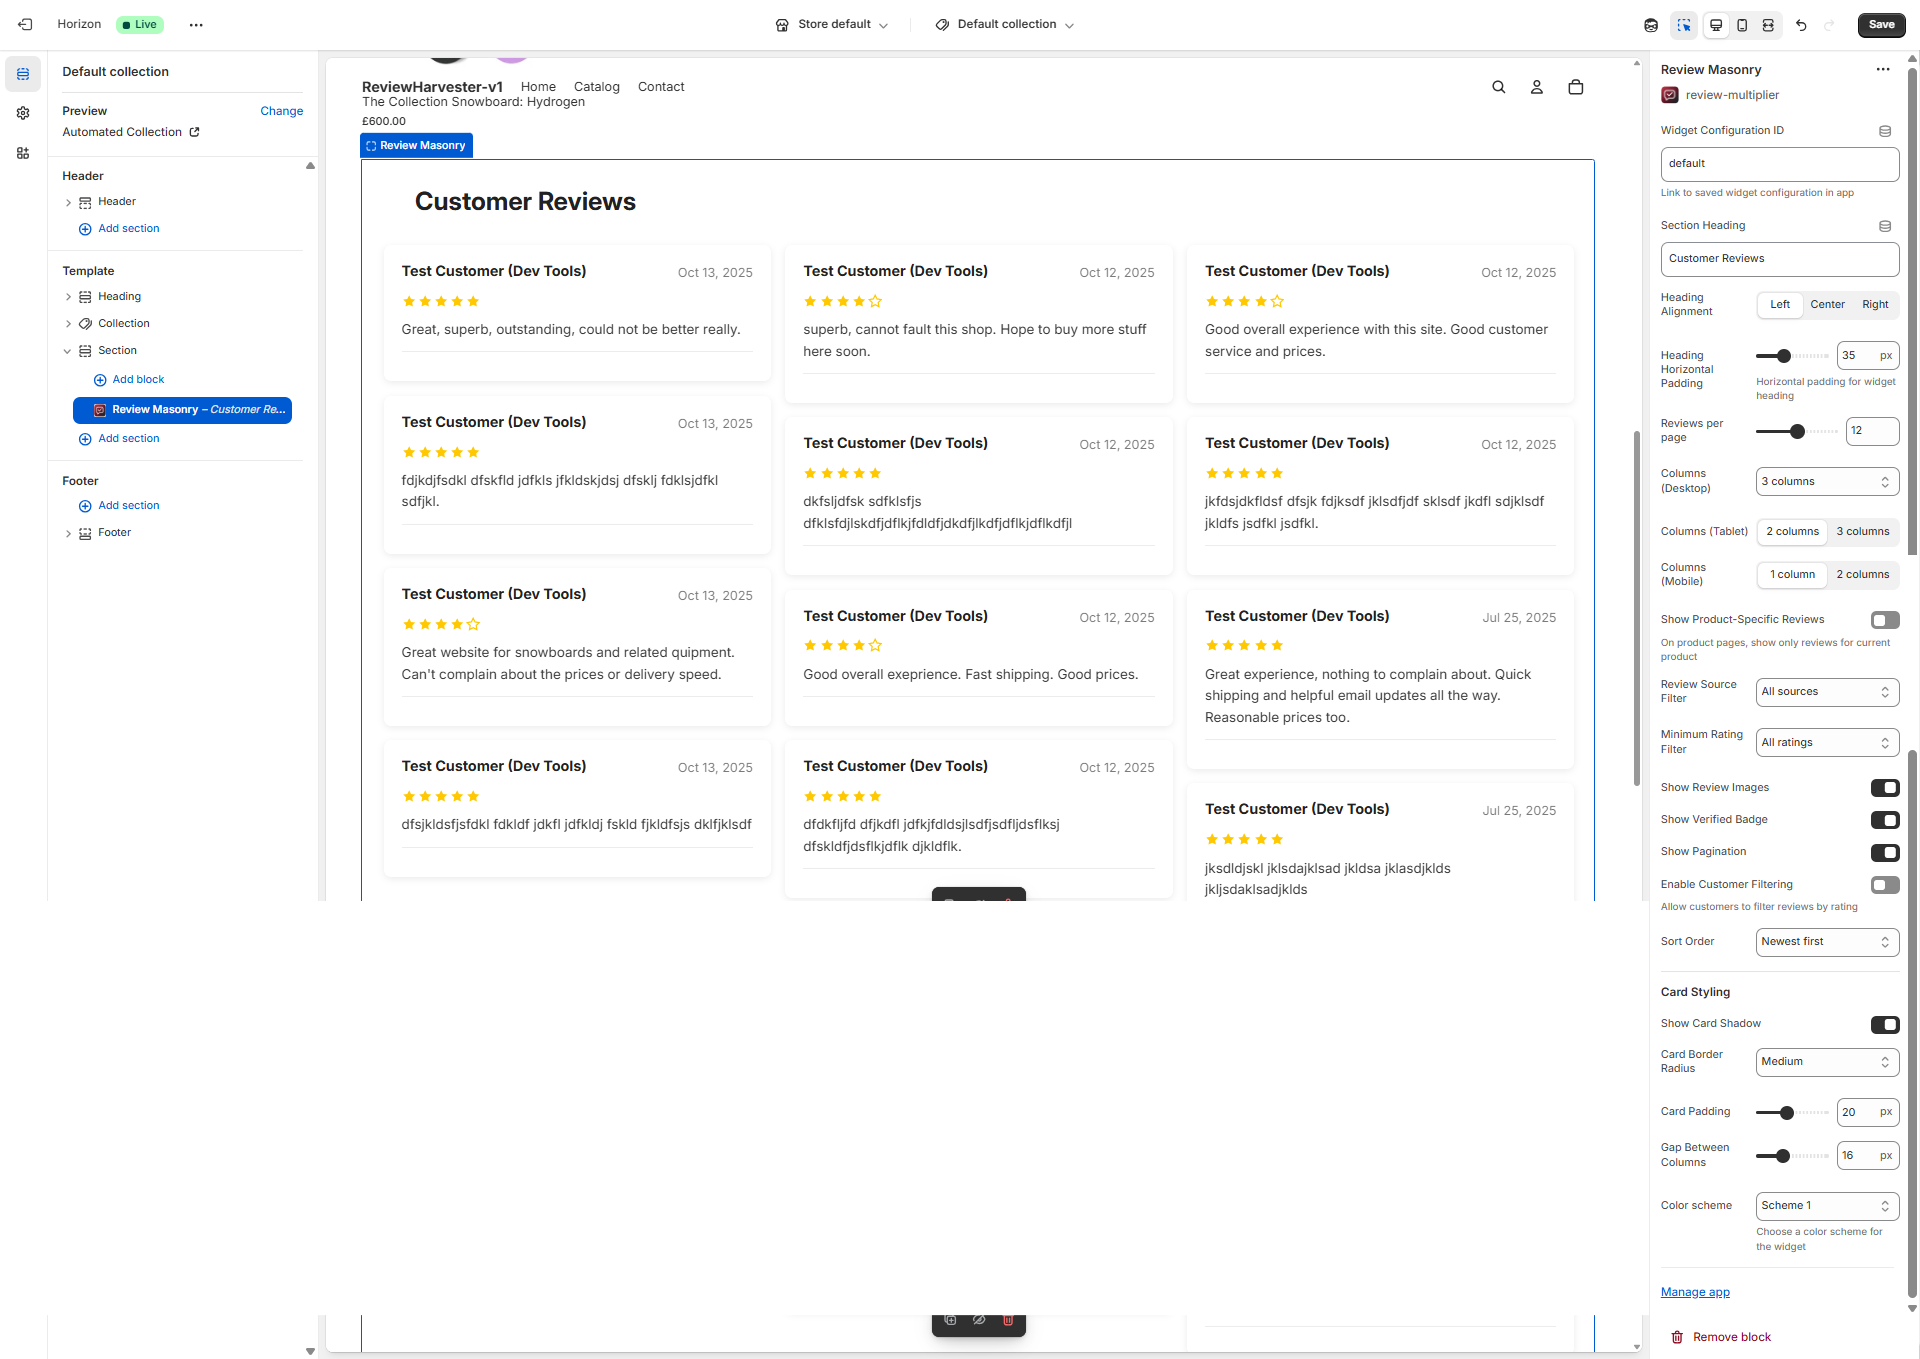Screen dimensions: 1920x1359
Task: Click the Save button
Action: click(1880, 25)
